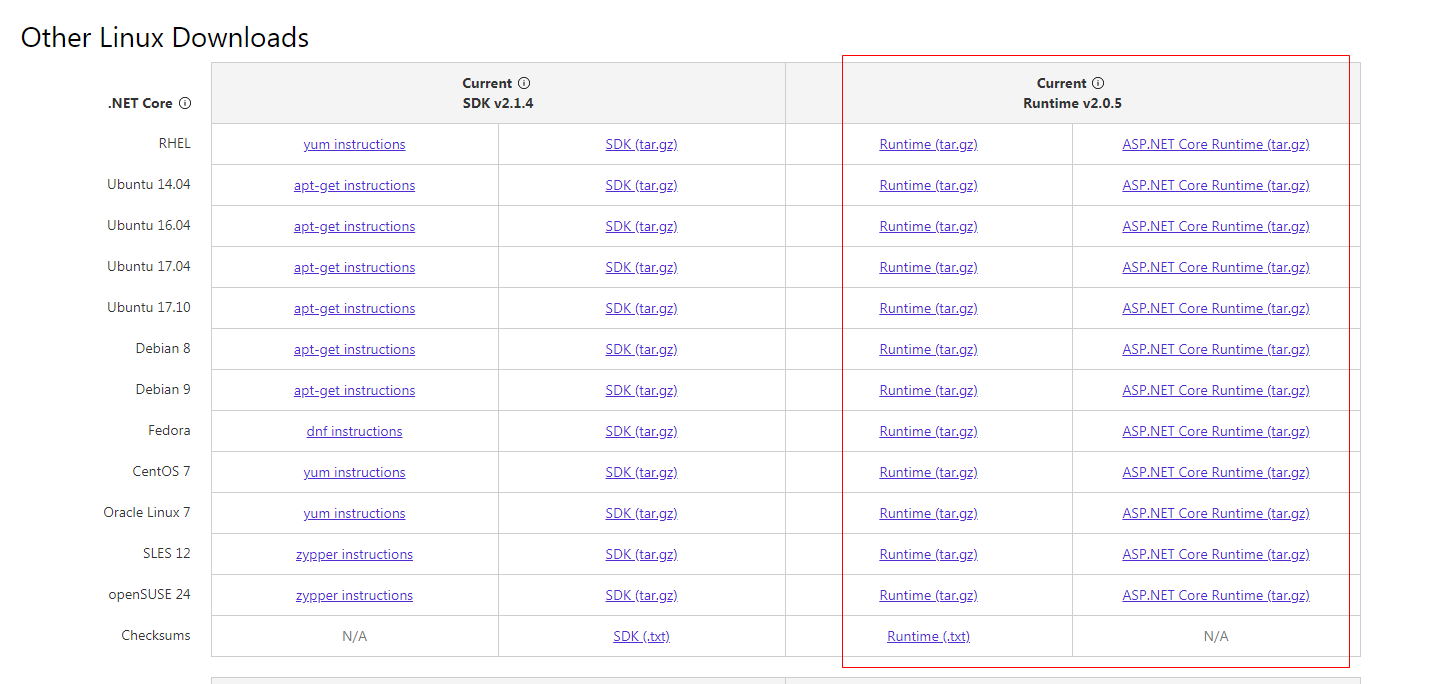
Task: Download Runtime (tar.gz) for Ubuntu 16.04
Action: (x=929, y=226)
